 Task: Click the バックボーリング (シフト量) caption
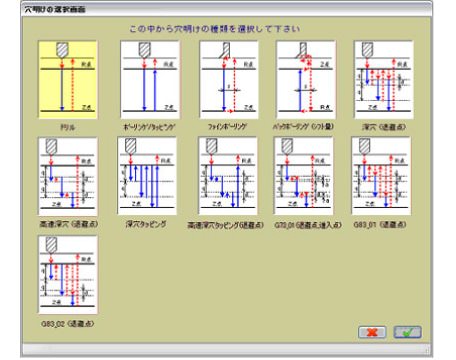303,127
